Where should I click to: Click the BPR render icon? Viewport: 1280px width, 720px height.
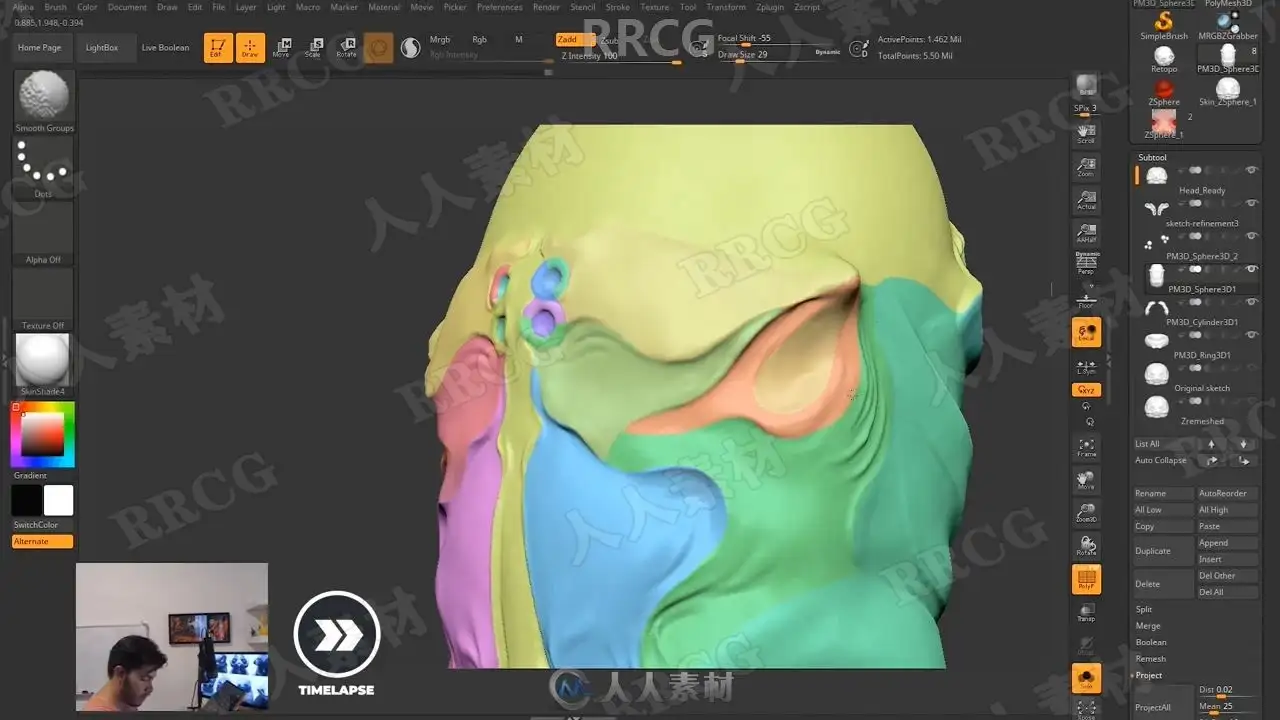pos(1086,86)
